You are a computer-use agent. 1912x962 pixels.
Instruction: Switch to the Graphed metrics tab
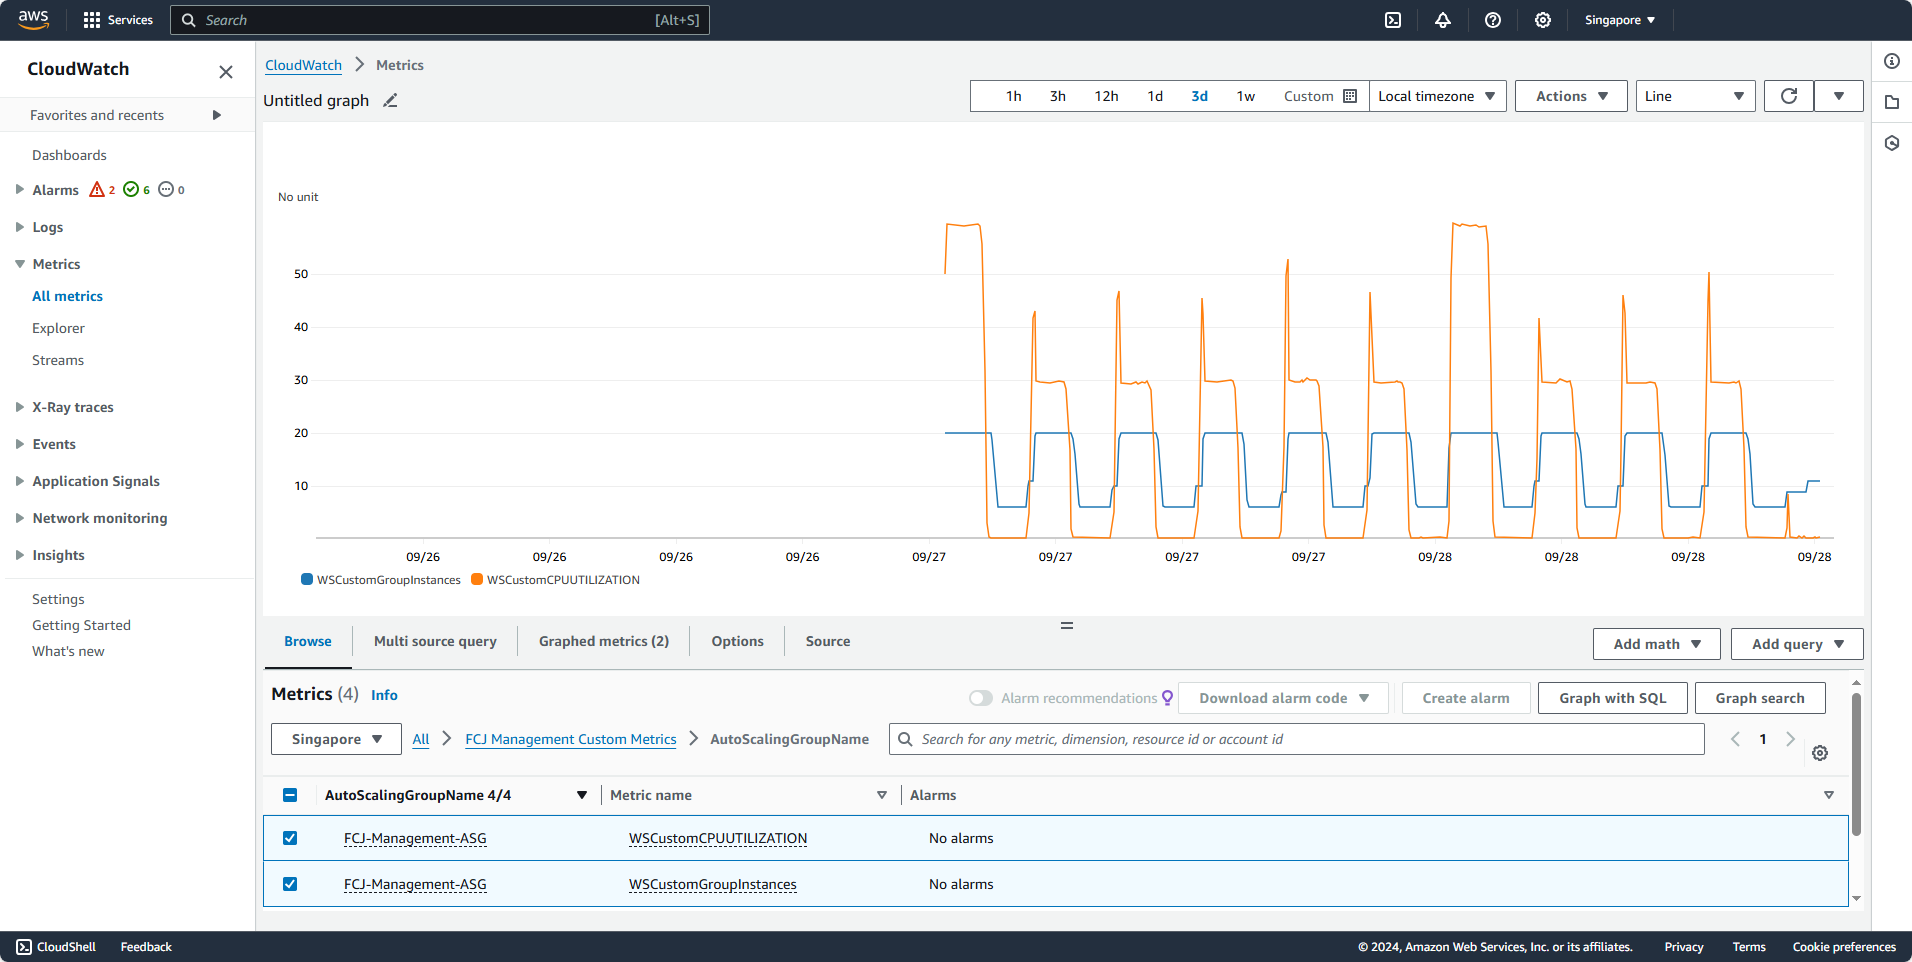[x=602, y=641]
